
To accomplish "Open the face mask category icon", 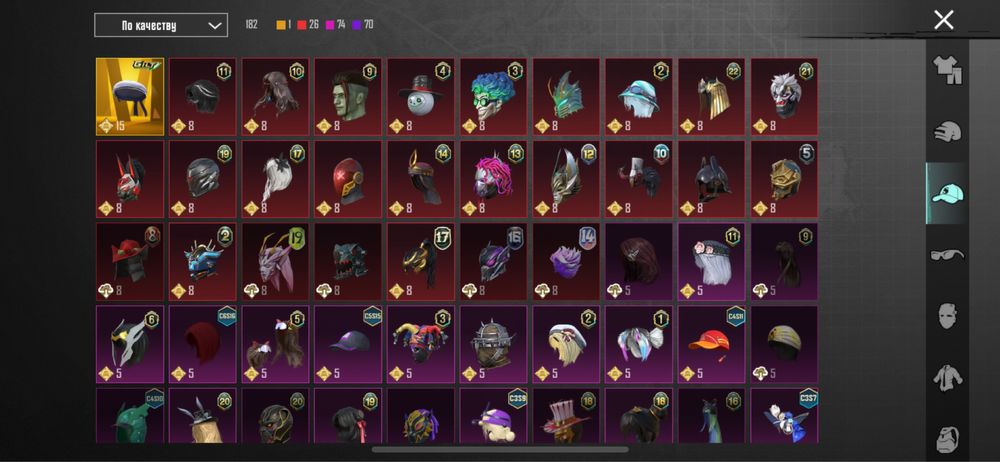I will [947, 317].
